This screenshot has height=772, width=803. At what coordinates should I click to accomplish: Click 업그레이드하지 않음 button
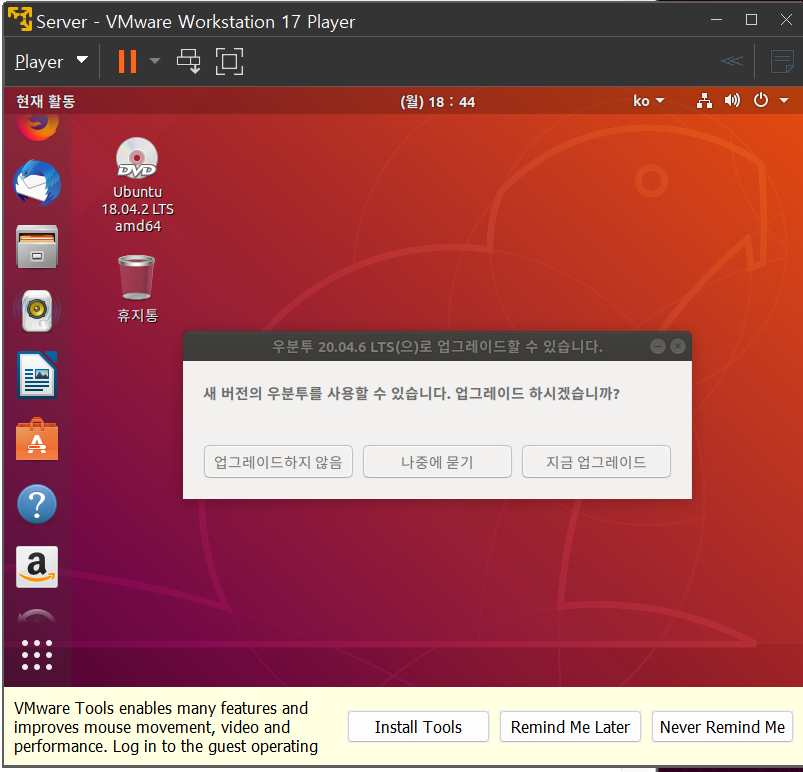click(278, 462)
